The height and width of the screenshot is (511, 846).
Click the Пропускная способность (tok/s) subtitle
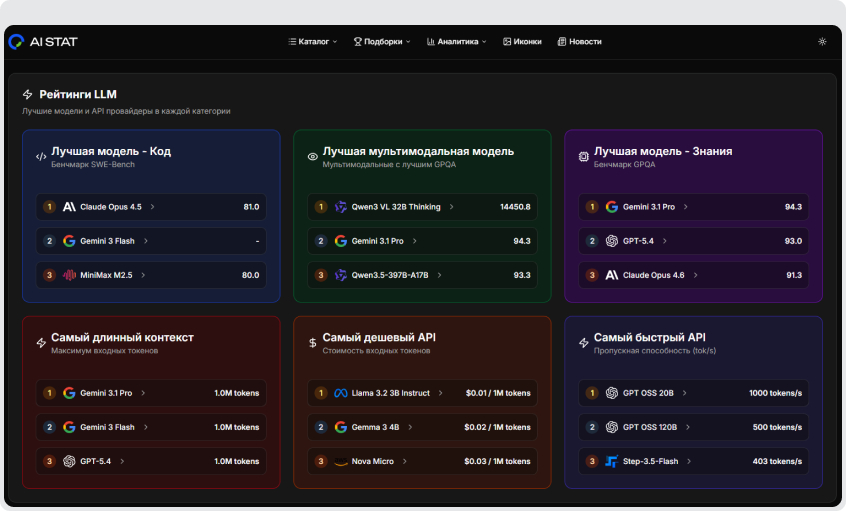(x=654, y=351)
